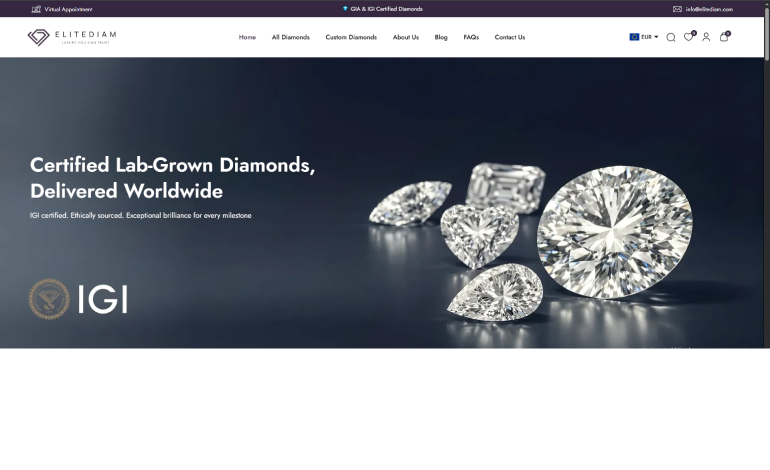
Task: Click the email envelope icon
Action: [x=677, y=9]
